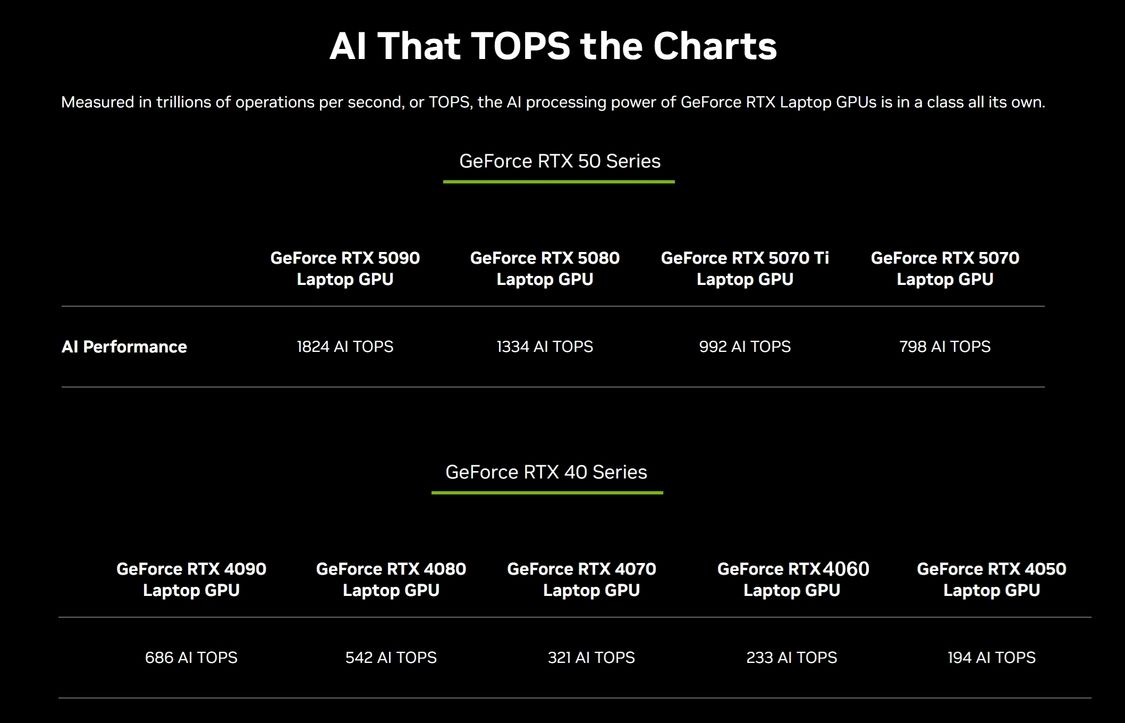Image resolution: width=1125 pixels, height=723 pixels.
Task: Click the 194 AI TOPS value
Action: coord(992,658)
